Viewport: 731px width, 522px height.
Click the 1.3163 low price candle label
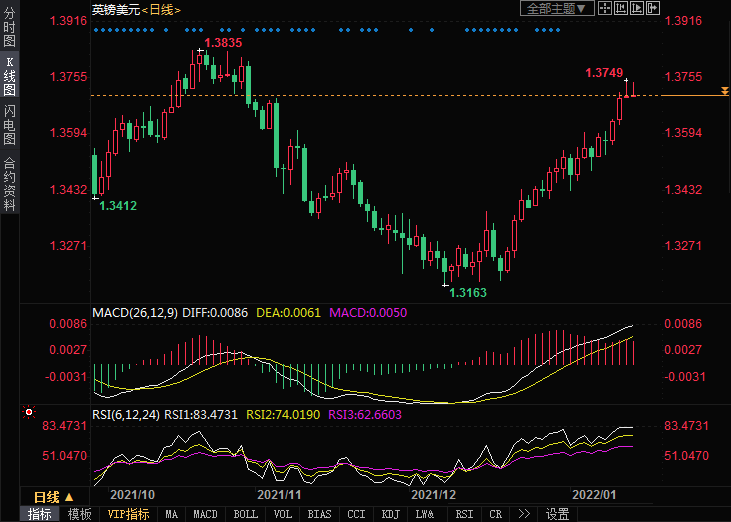click(x=467, y=293)
